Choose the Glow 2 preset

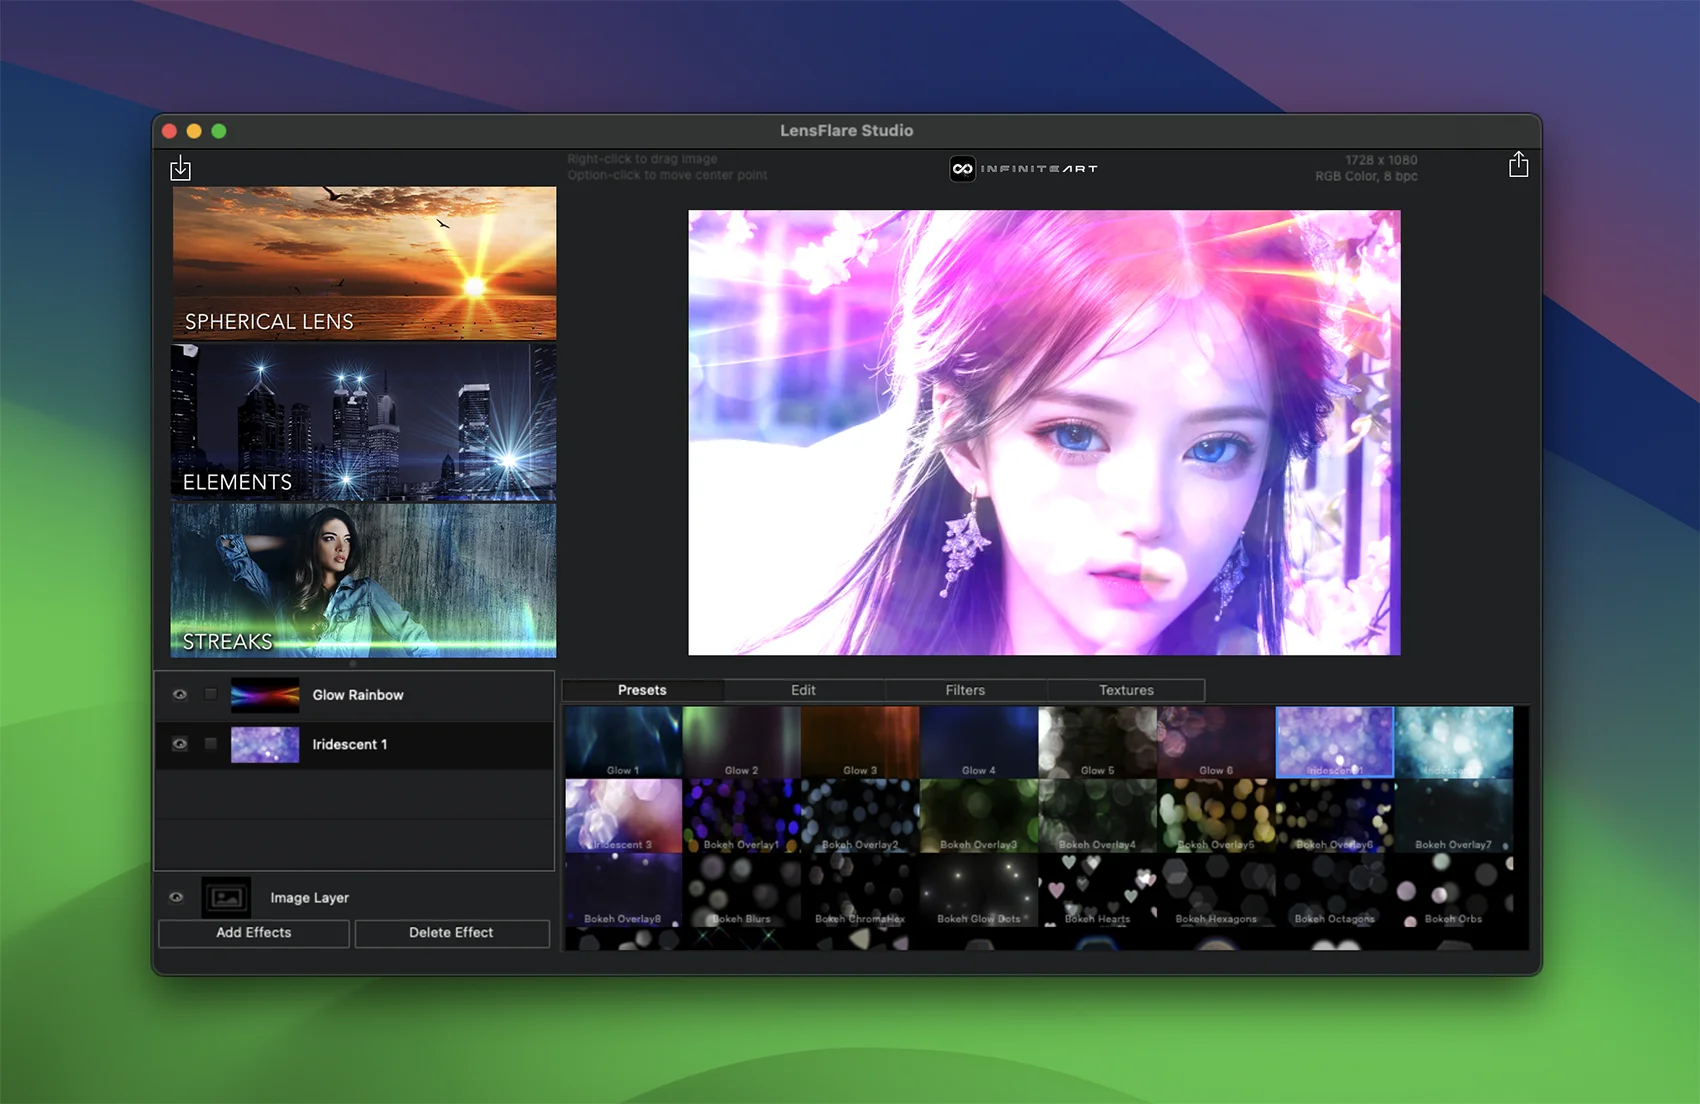741,742
